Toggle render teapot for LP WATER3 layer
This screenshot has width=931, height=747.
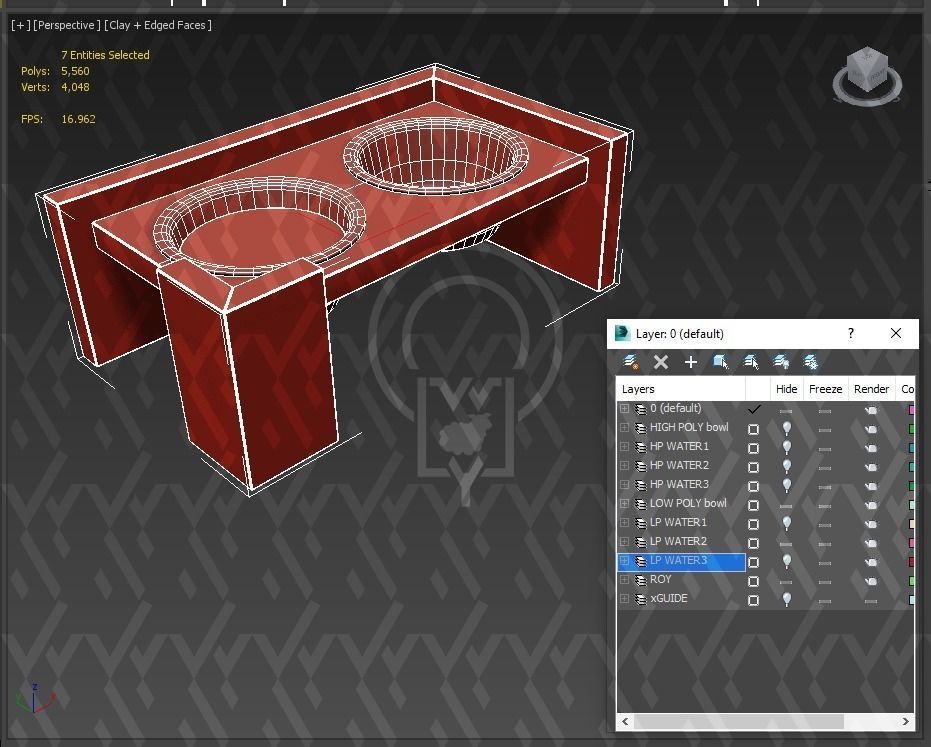871,562
